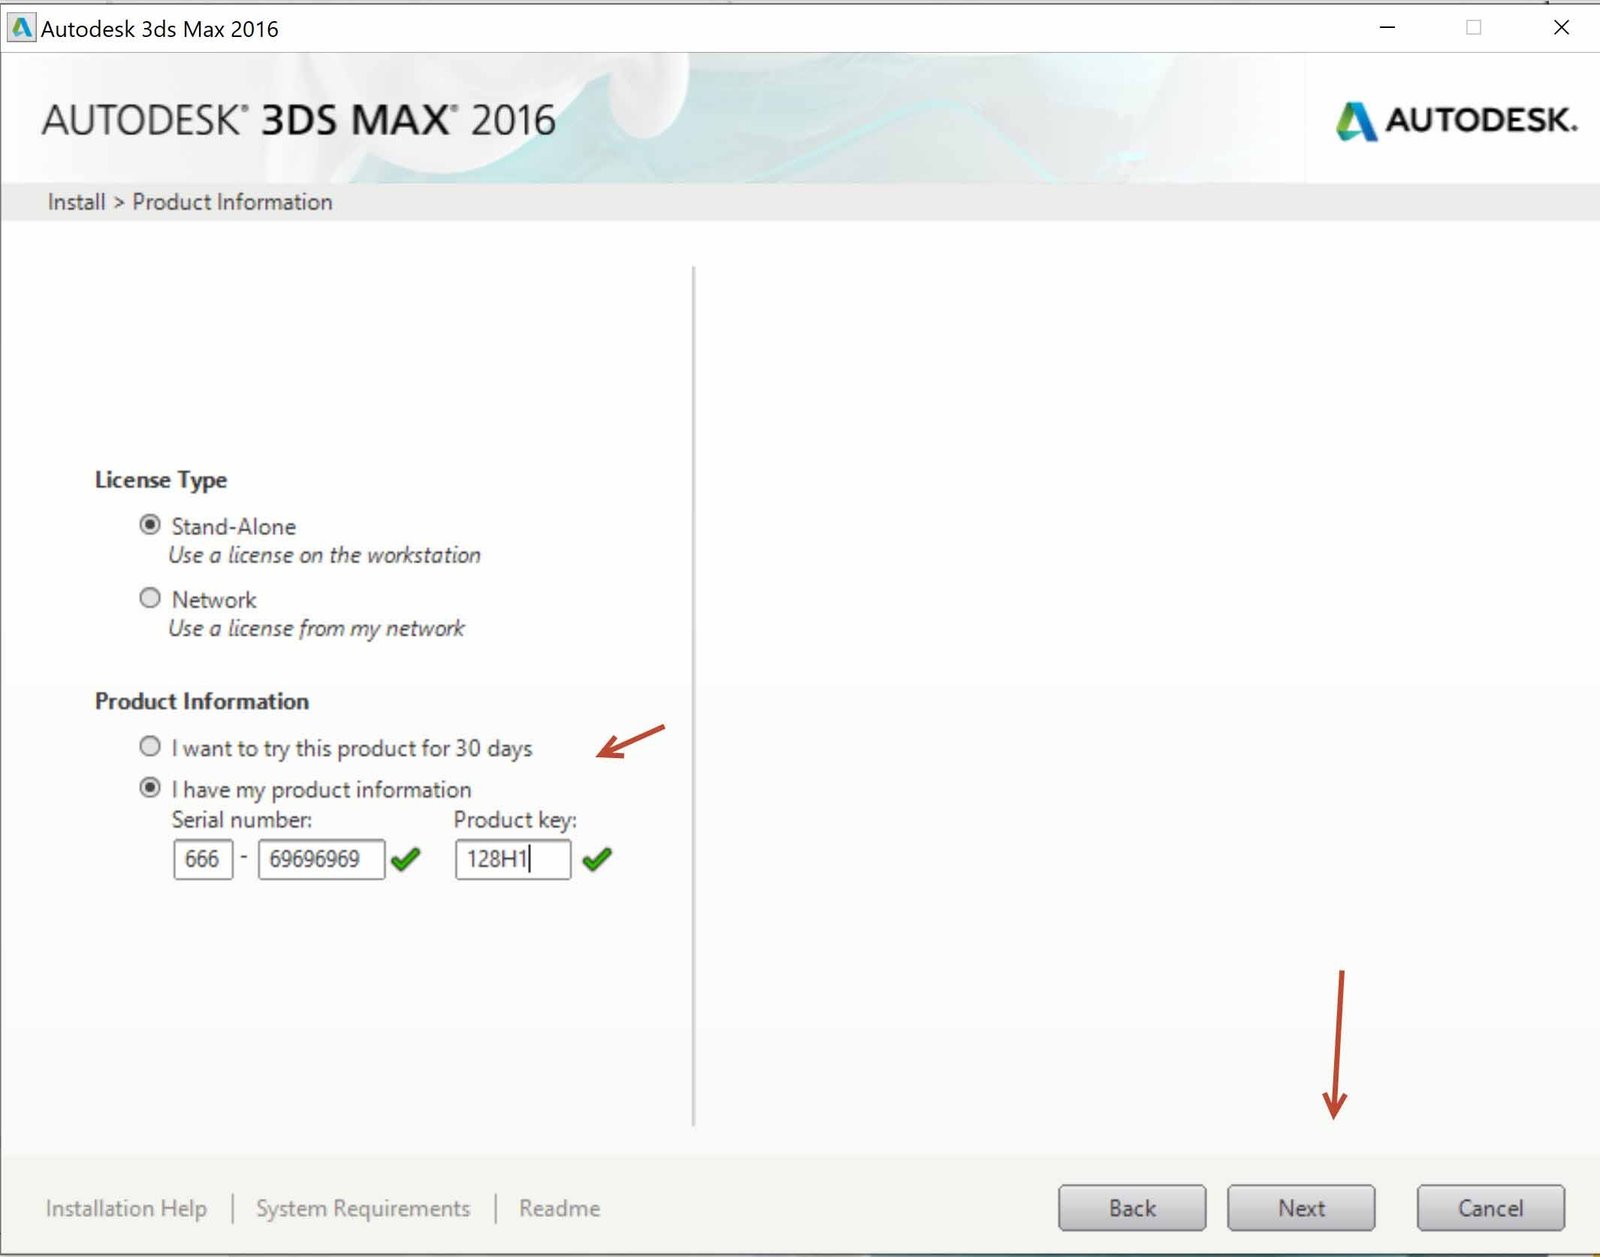Click the Autodesk icon in the title bar
The width and height of the screenshot is (1600, 1257).
pyautogui.click(x=21, y=27)
